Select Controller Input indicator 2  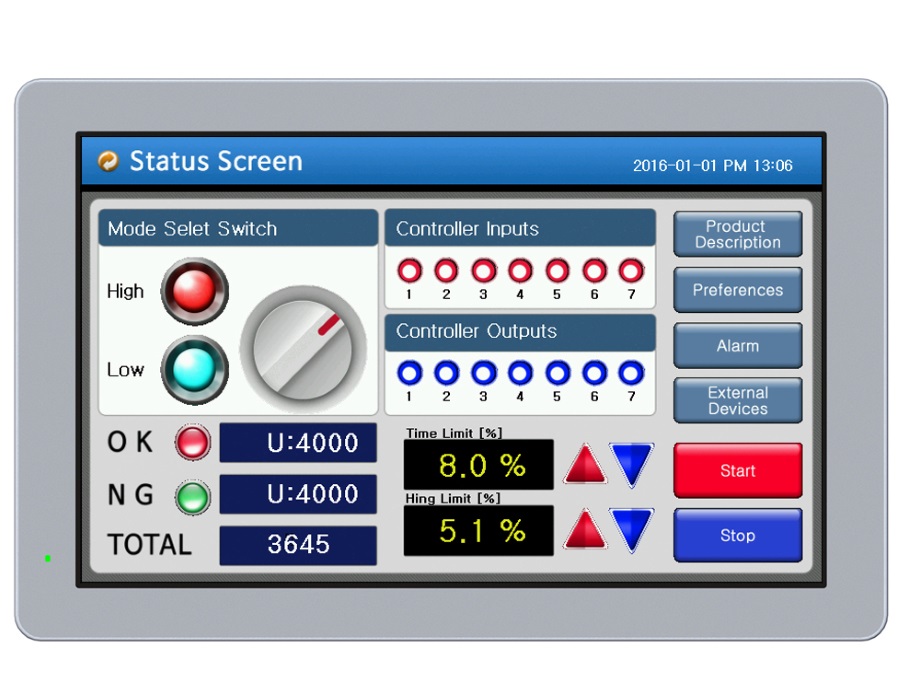point(446,270)
